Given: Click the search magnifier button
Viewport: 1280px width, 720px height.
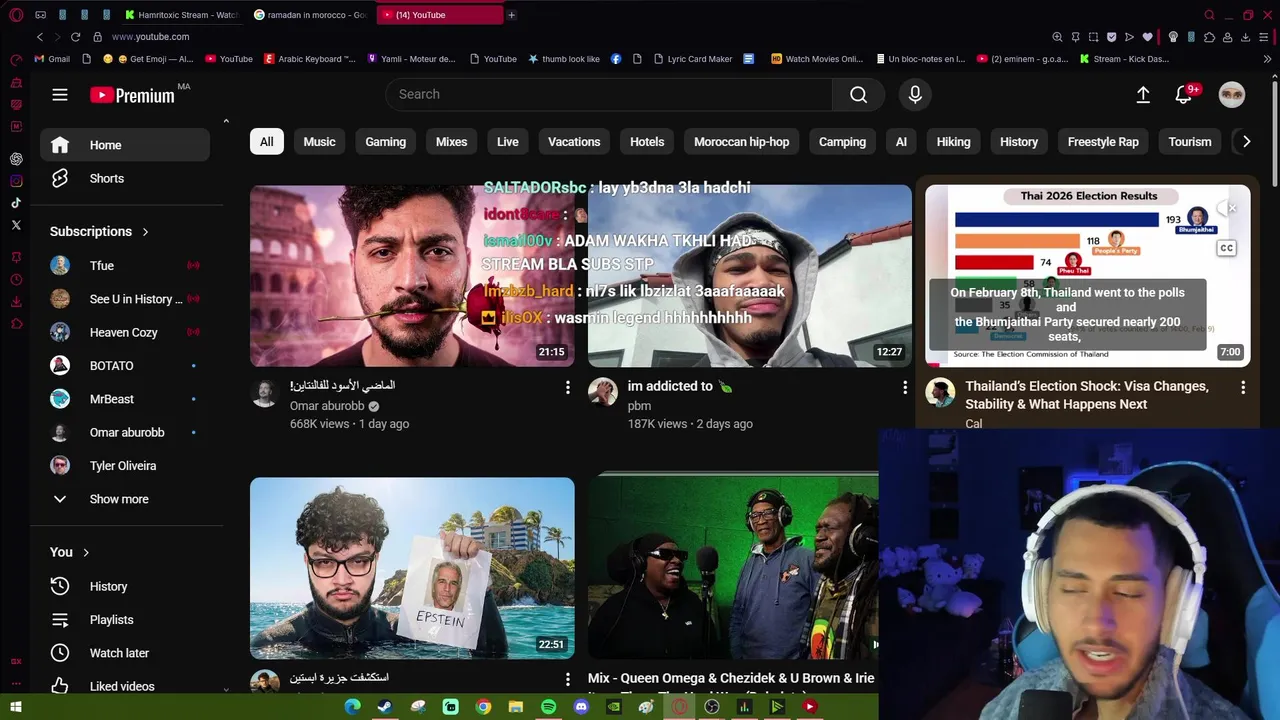Looking at the screenshot, I should pyautogui.click(x=858, y=94).
